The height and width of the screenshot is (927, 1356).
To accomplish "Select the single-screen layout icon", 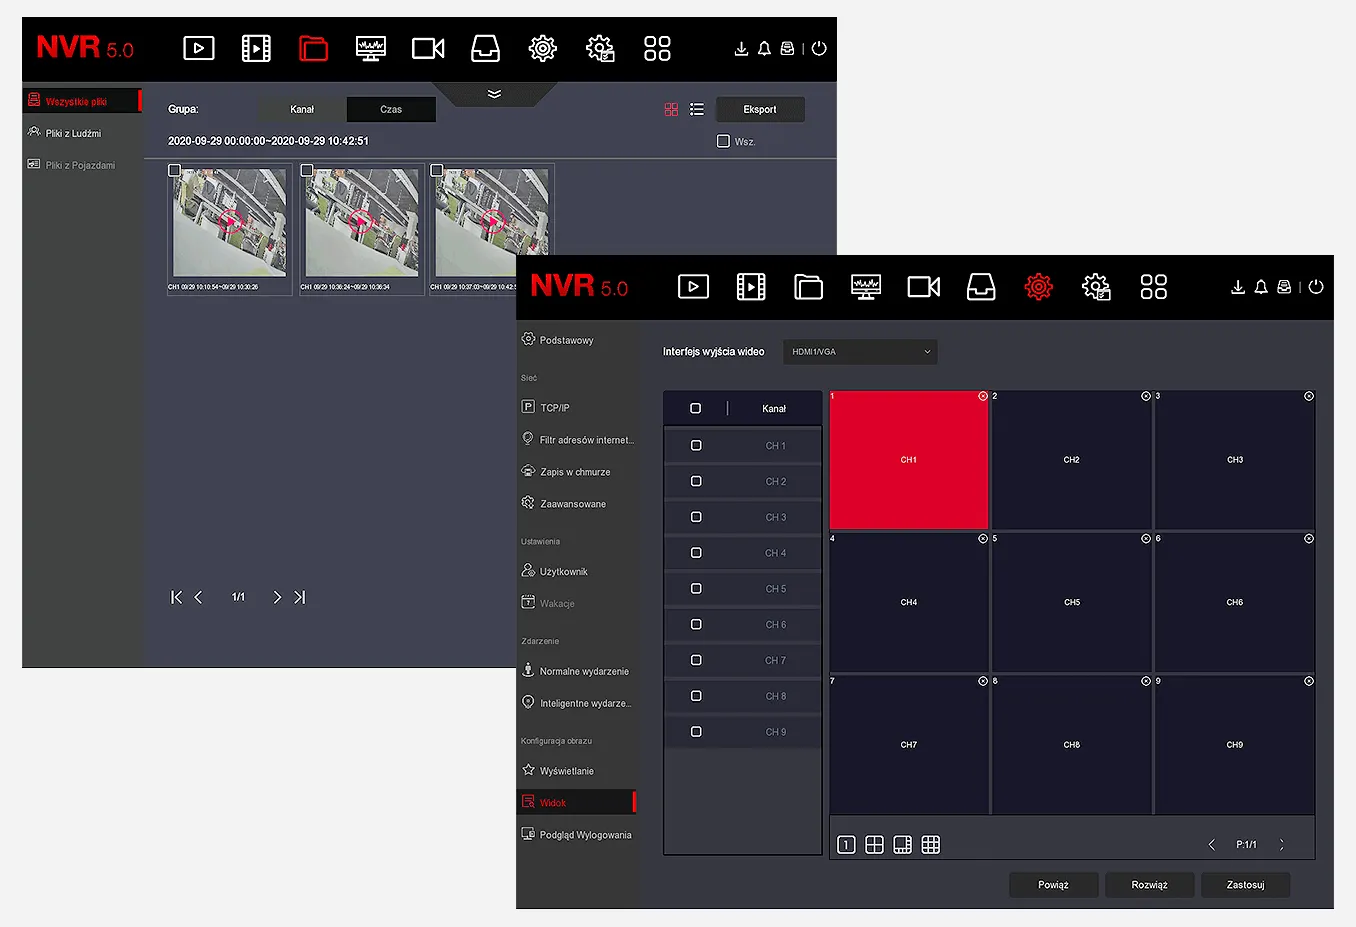I will (x=846, y=845).
